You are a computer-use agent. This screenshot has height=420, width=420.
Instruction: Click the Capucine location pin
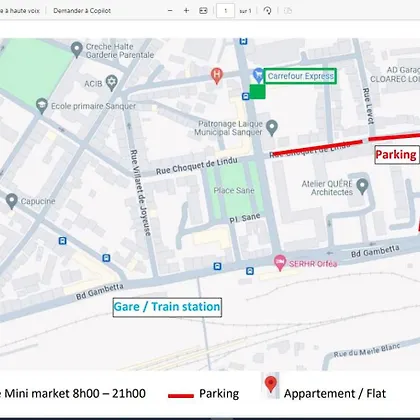pyautogui.click(x=12, y=201)
